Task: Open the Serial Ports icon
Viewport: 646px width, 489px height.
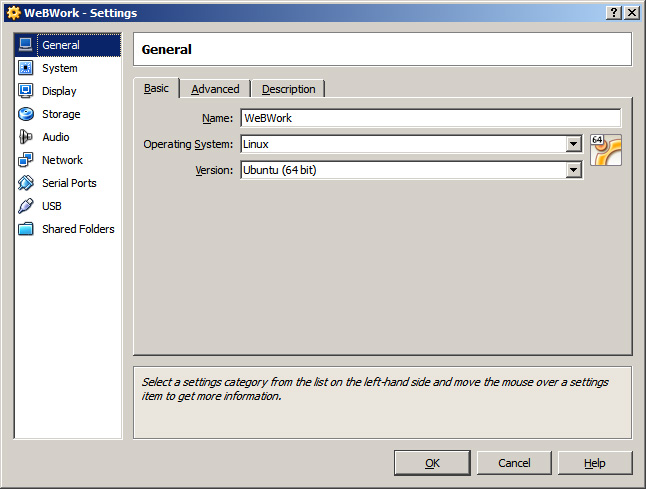Action: [x=26, y=183]
